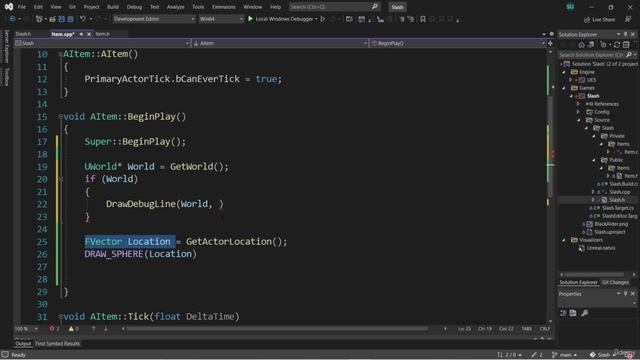Click Start Without Debugging outline arrow

323,19
